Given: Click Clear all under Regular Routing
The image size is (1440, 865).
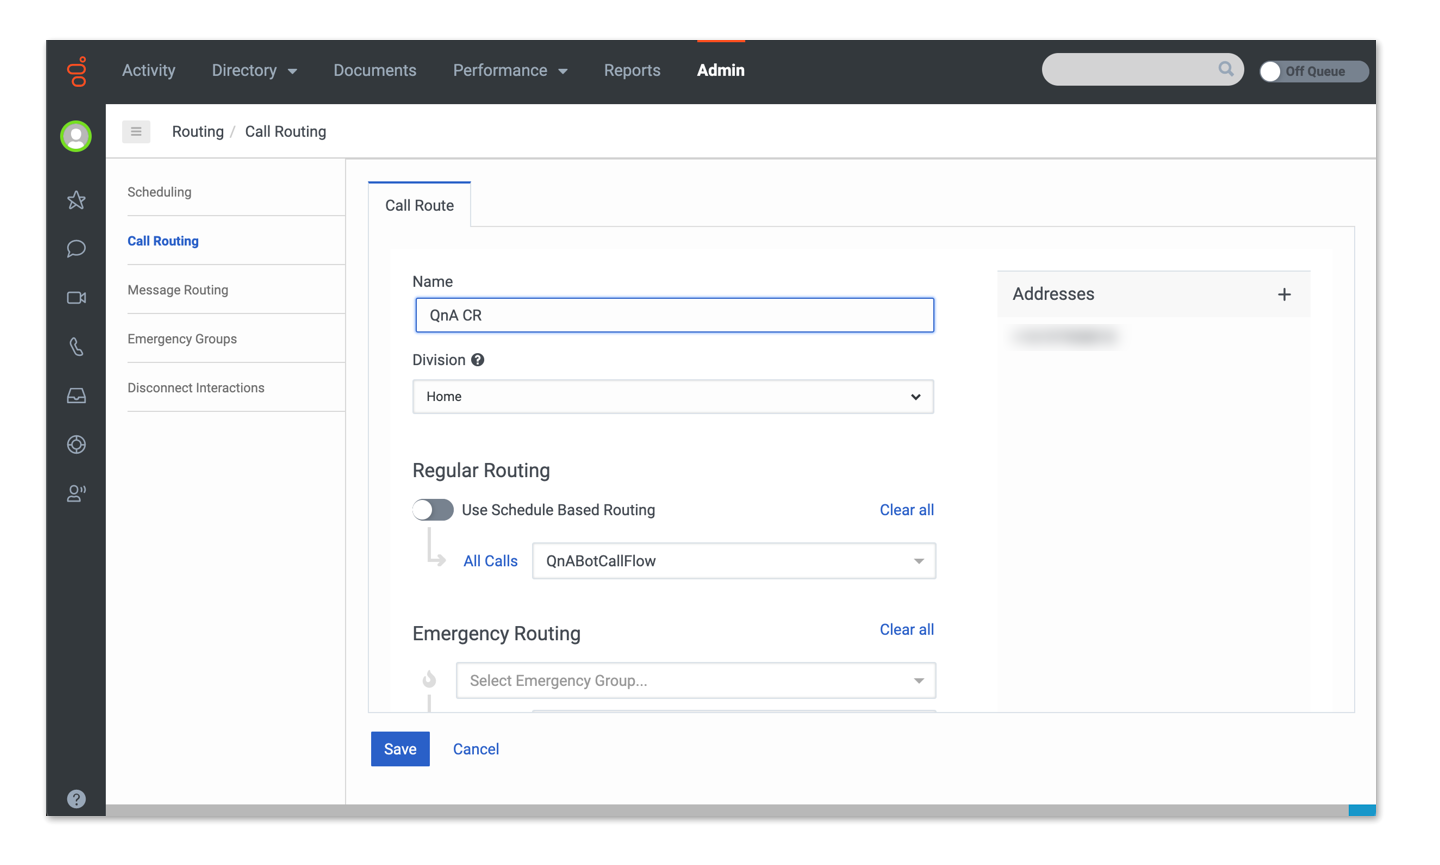Looking at the screenshot, I should coord(907,510).
